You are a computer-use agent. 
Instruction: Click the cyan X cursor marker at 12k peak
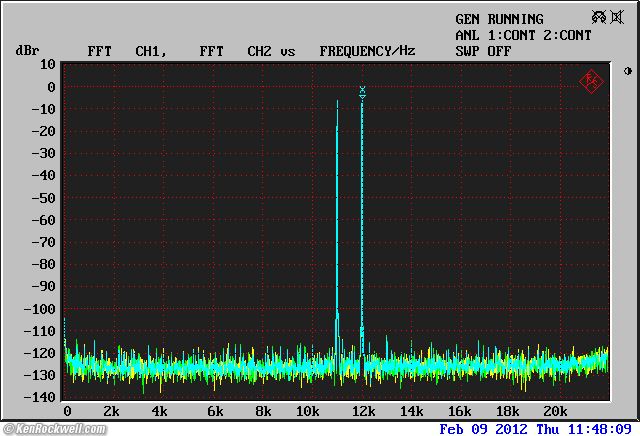(x=362, y=91)
